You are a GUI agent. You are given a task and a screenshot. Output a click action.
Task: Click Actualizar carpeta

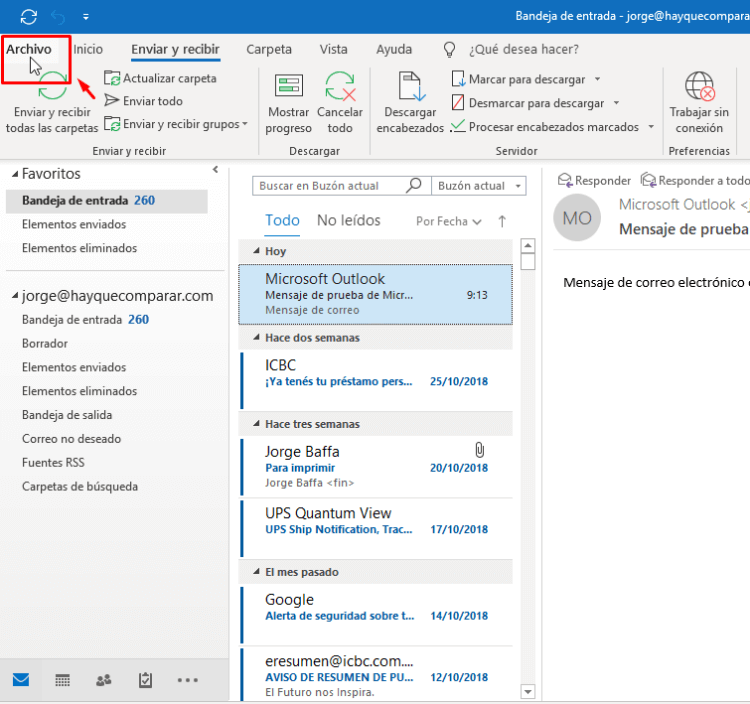point(161,78)
